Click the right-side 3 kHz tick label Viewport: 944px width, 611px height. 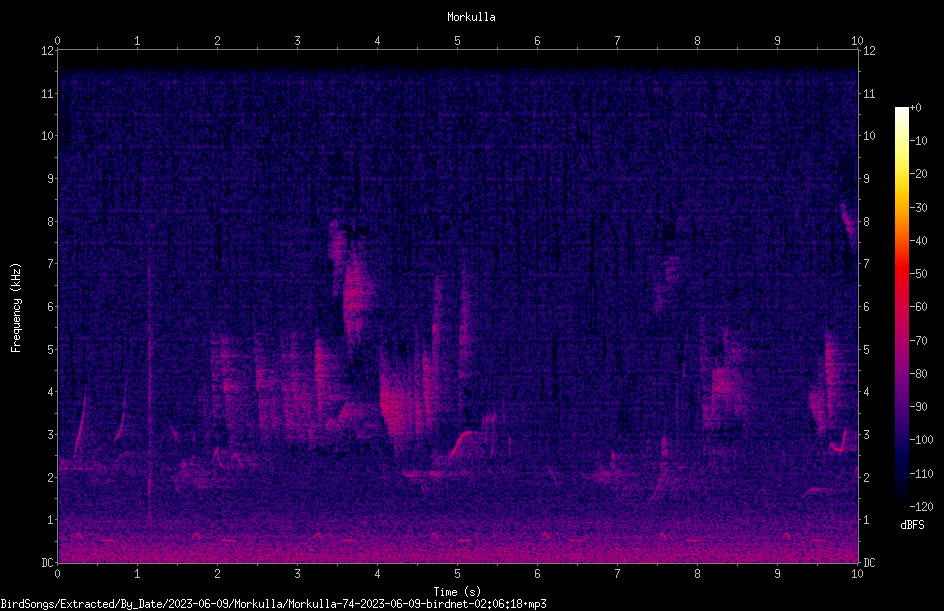[x=866, y=435]
